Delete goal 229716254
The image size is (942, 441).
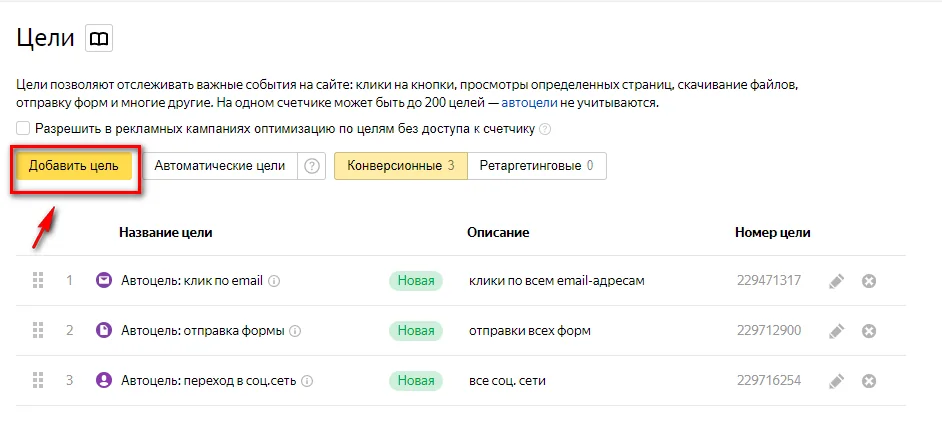(869, 381)
